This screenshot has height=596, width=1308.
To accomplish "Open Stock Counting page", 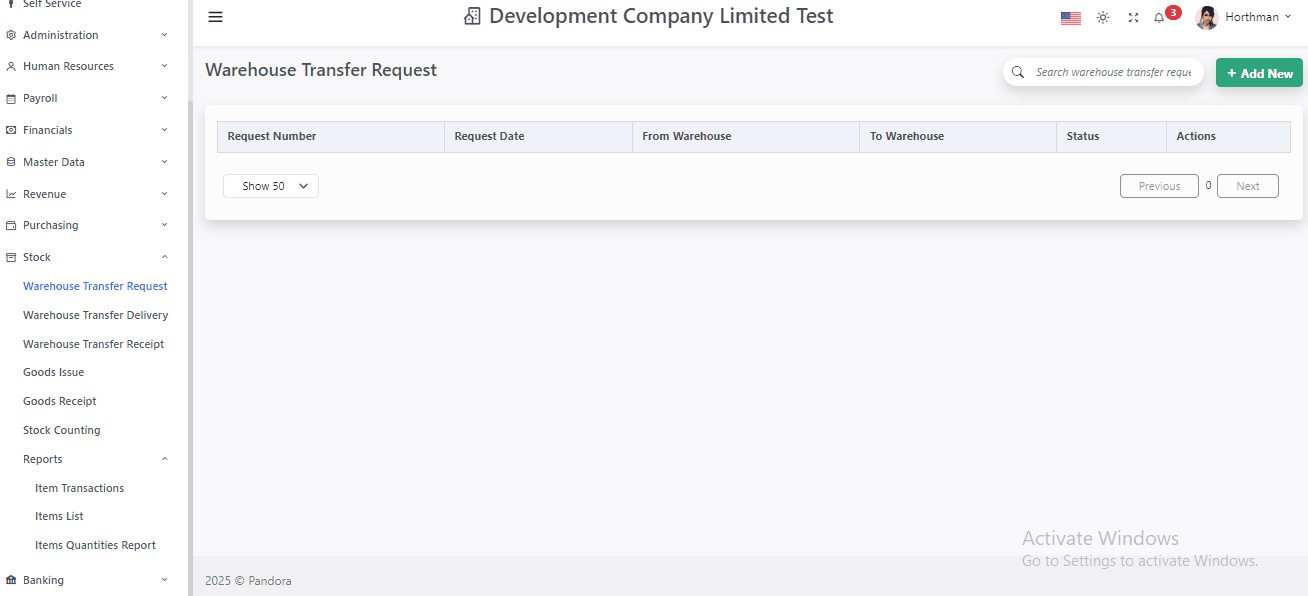I will tap(61, 430).
